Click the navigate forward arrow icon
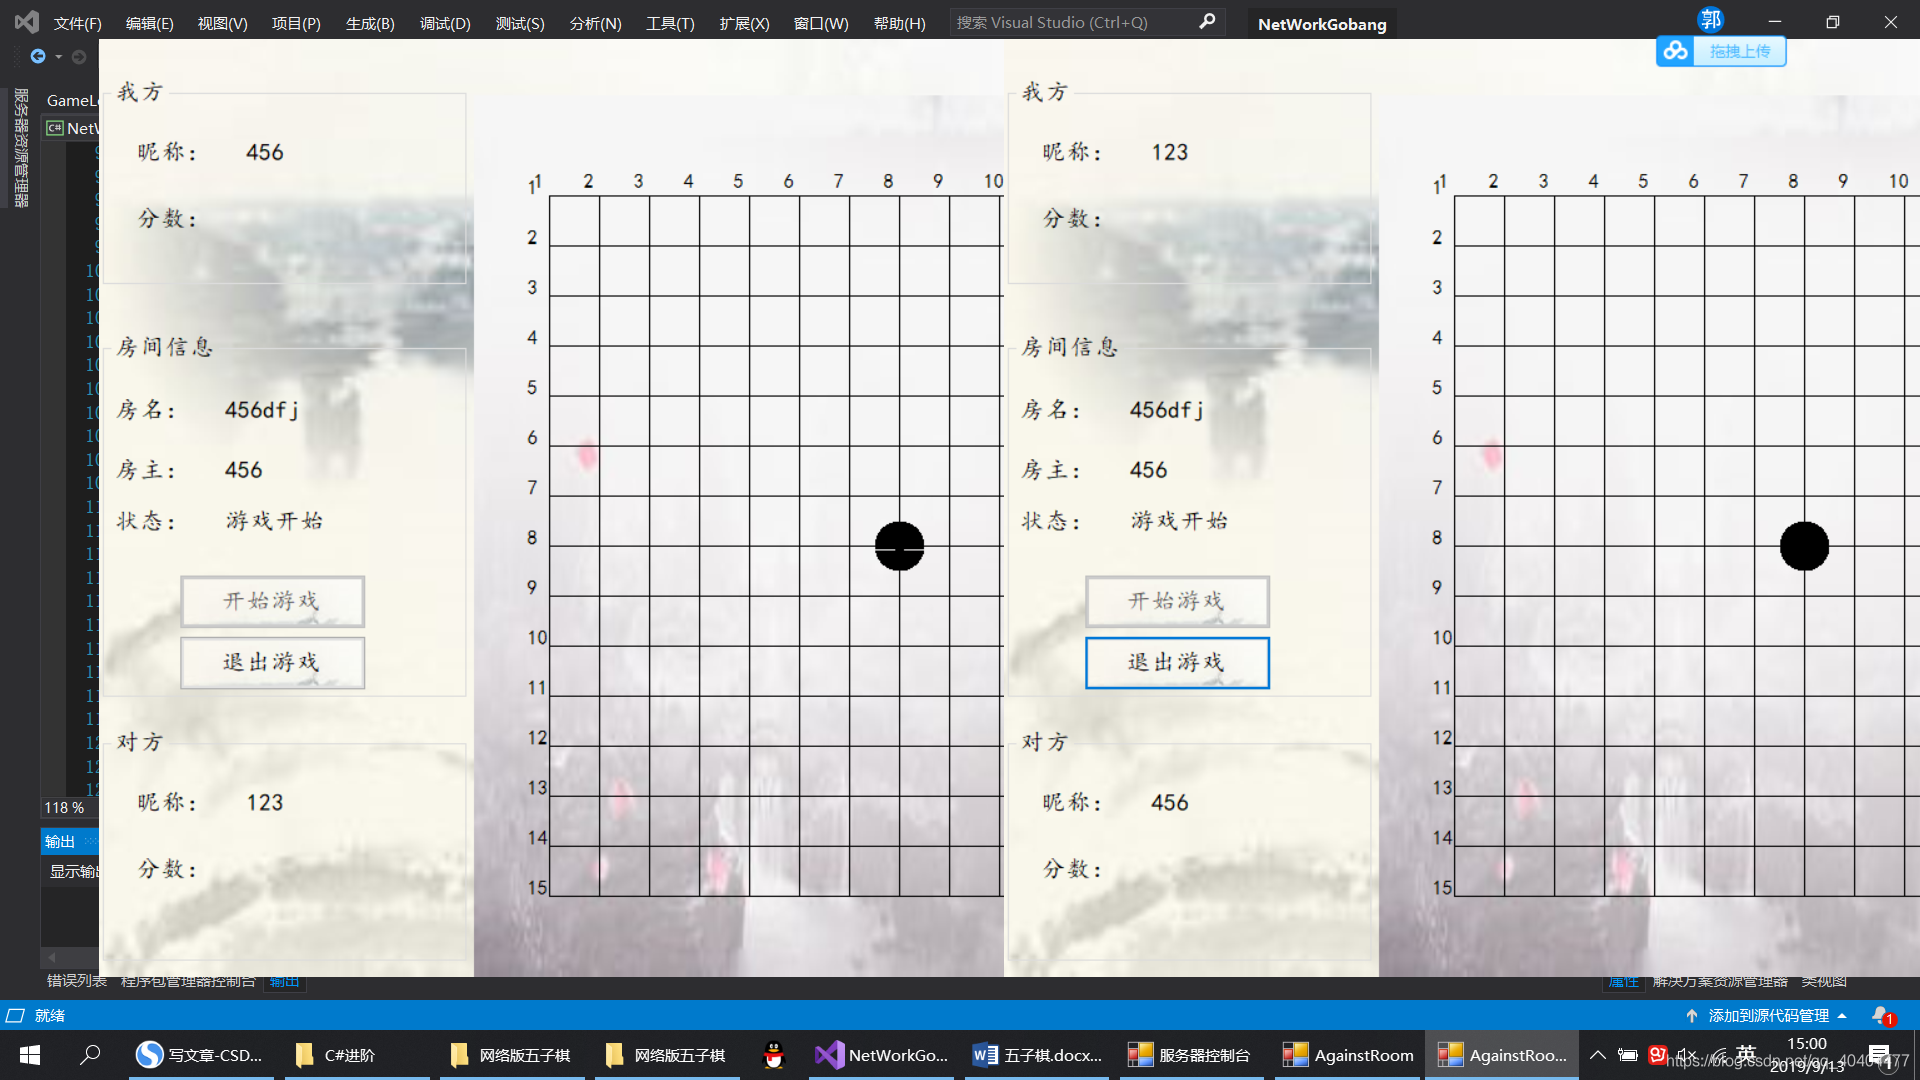 79,57
